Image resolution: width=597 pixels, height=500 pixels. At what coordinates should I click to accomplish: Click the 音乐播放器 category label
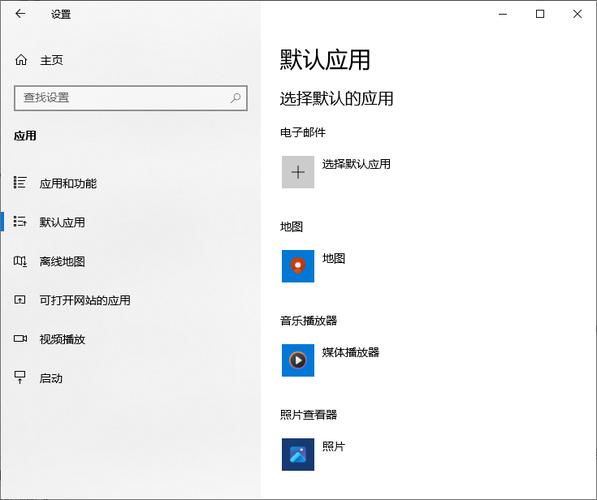click(x=309, y=321)
